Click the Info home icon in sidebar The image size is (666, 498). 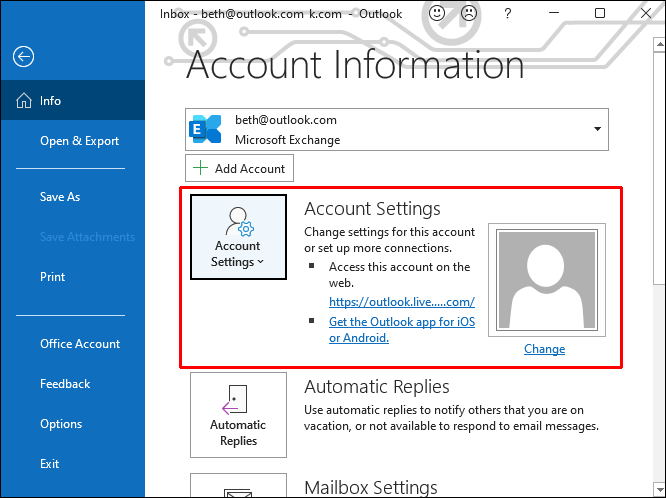(x=22, y=101)
